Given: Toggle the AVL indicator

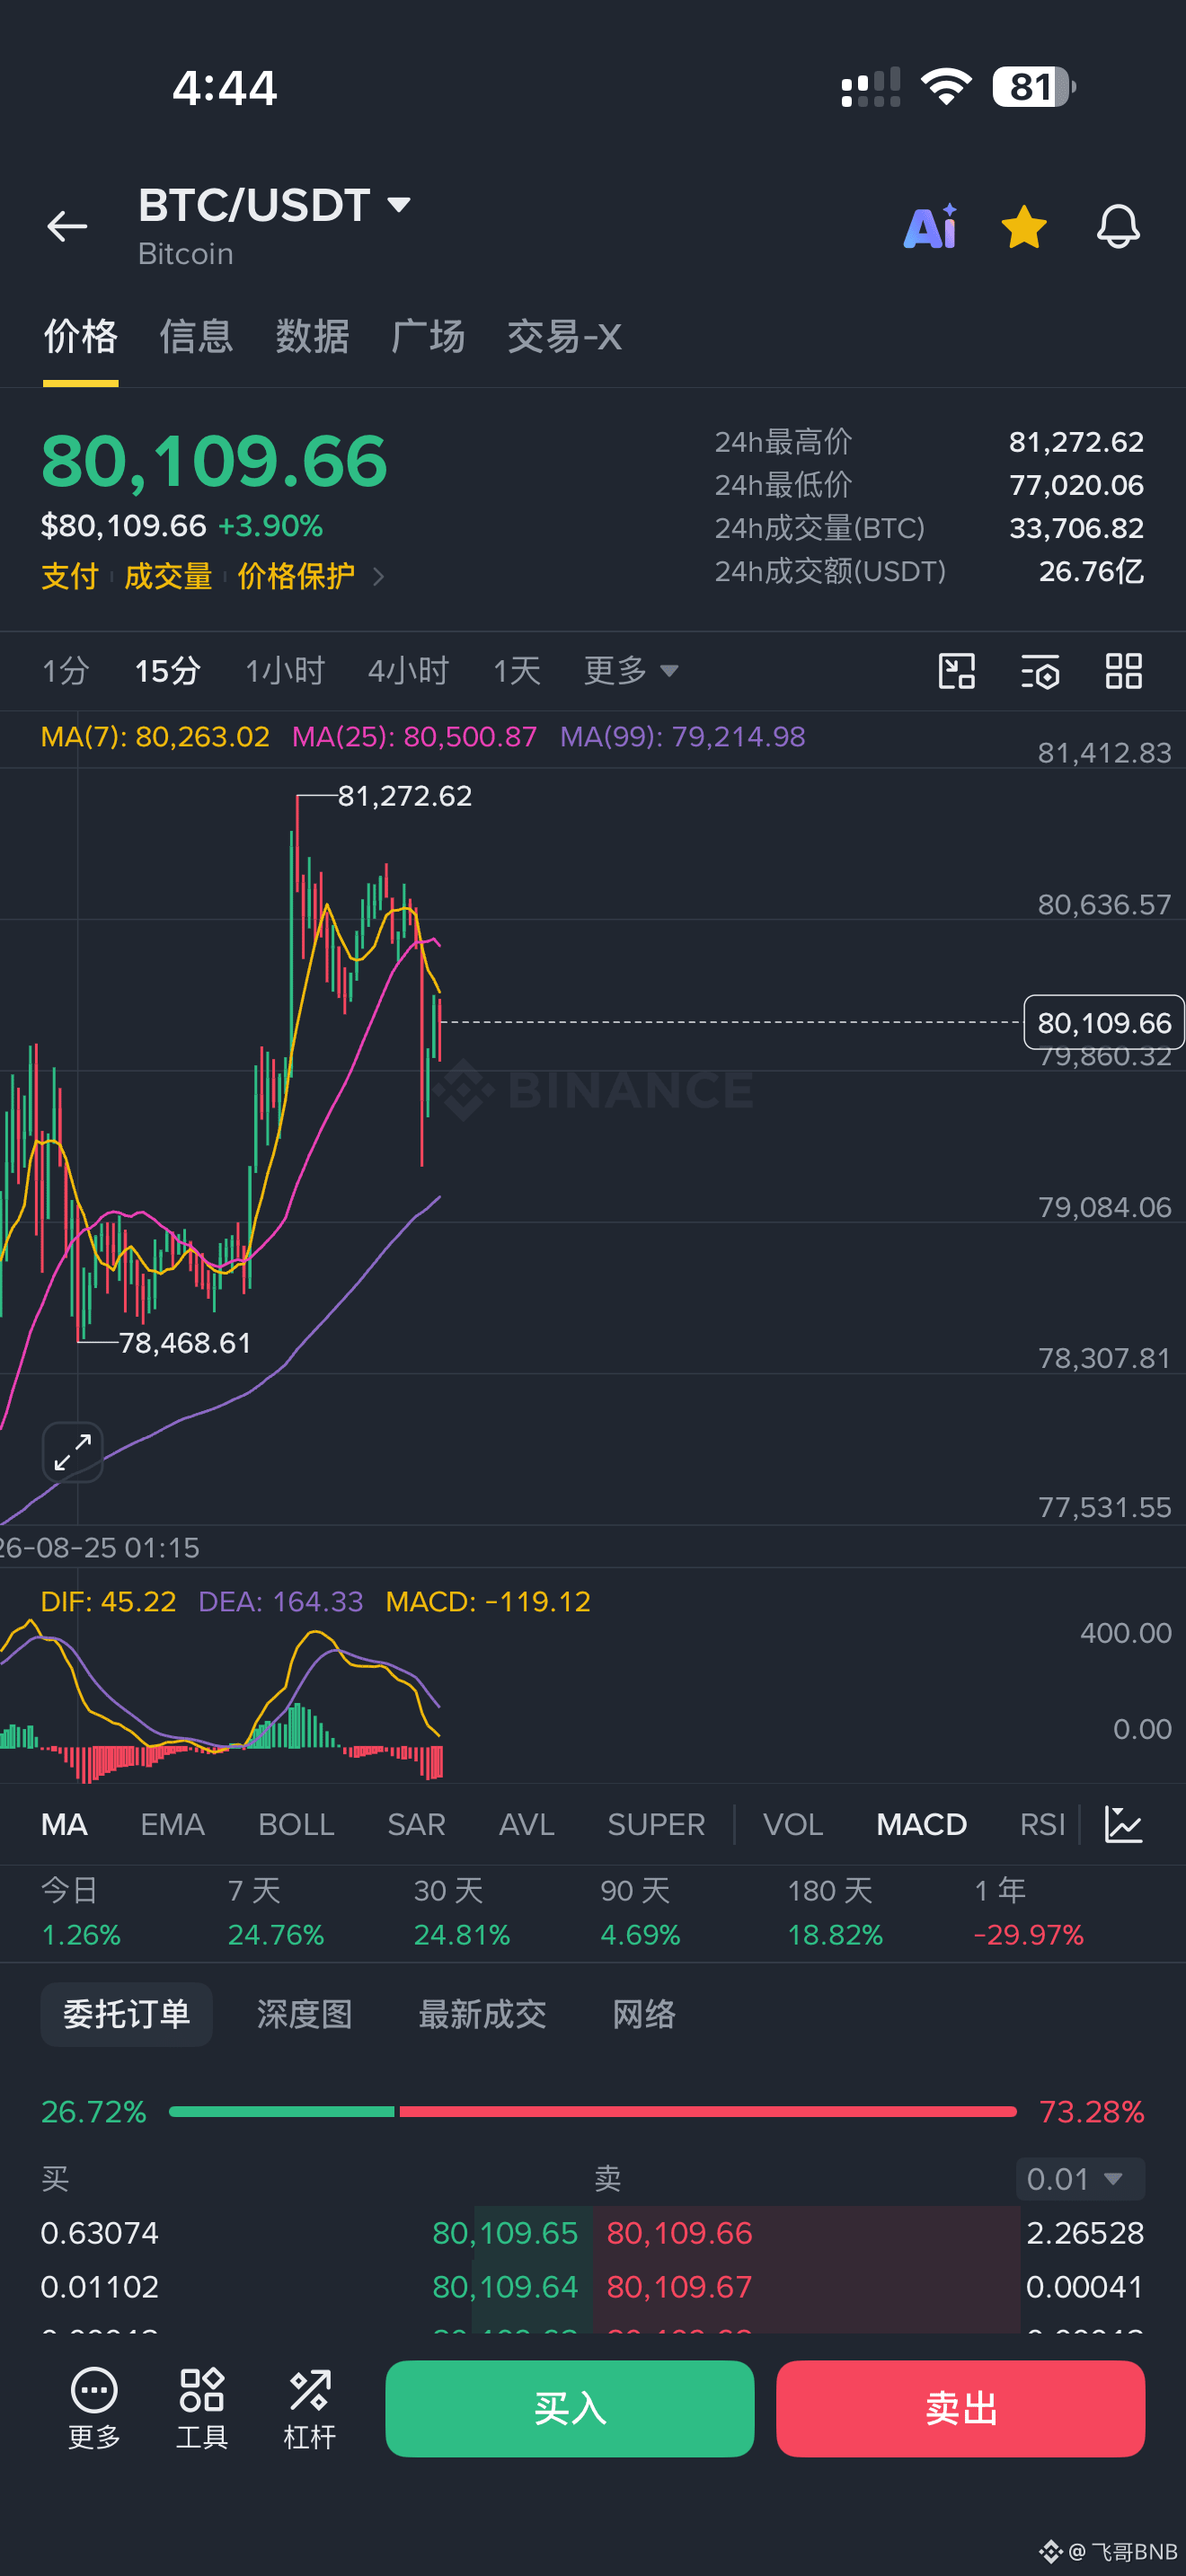Looking at the screenshot, I should click(527, 1825).
